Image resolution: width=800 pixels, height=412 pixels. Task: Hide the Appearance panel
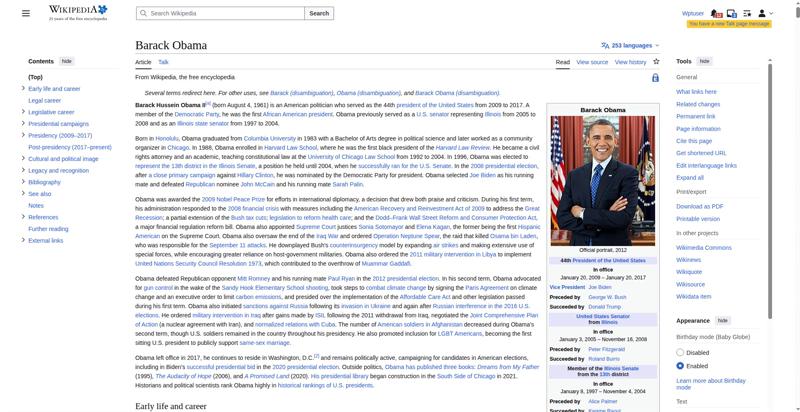722,321
